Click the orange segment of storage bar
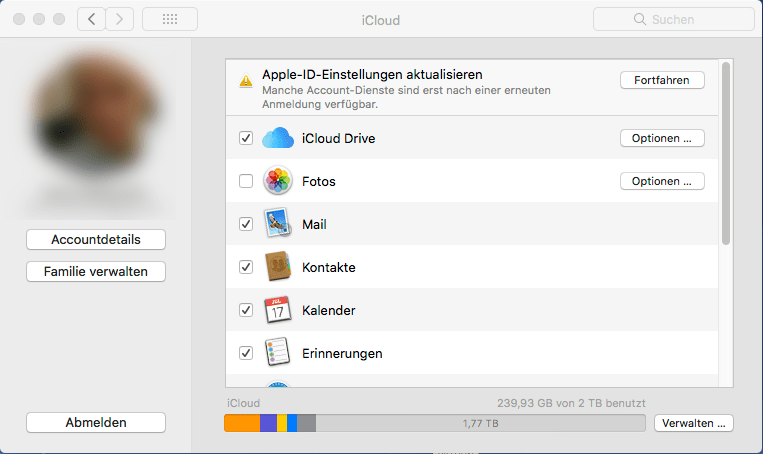Image resolution: width=763 pixels, height=454 pixels. 242,423
